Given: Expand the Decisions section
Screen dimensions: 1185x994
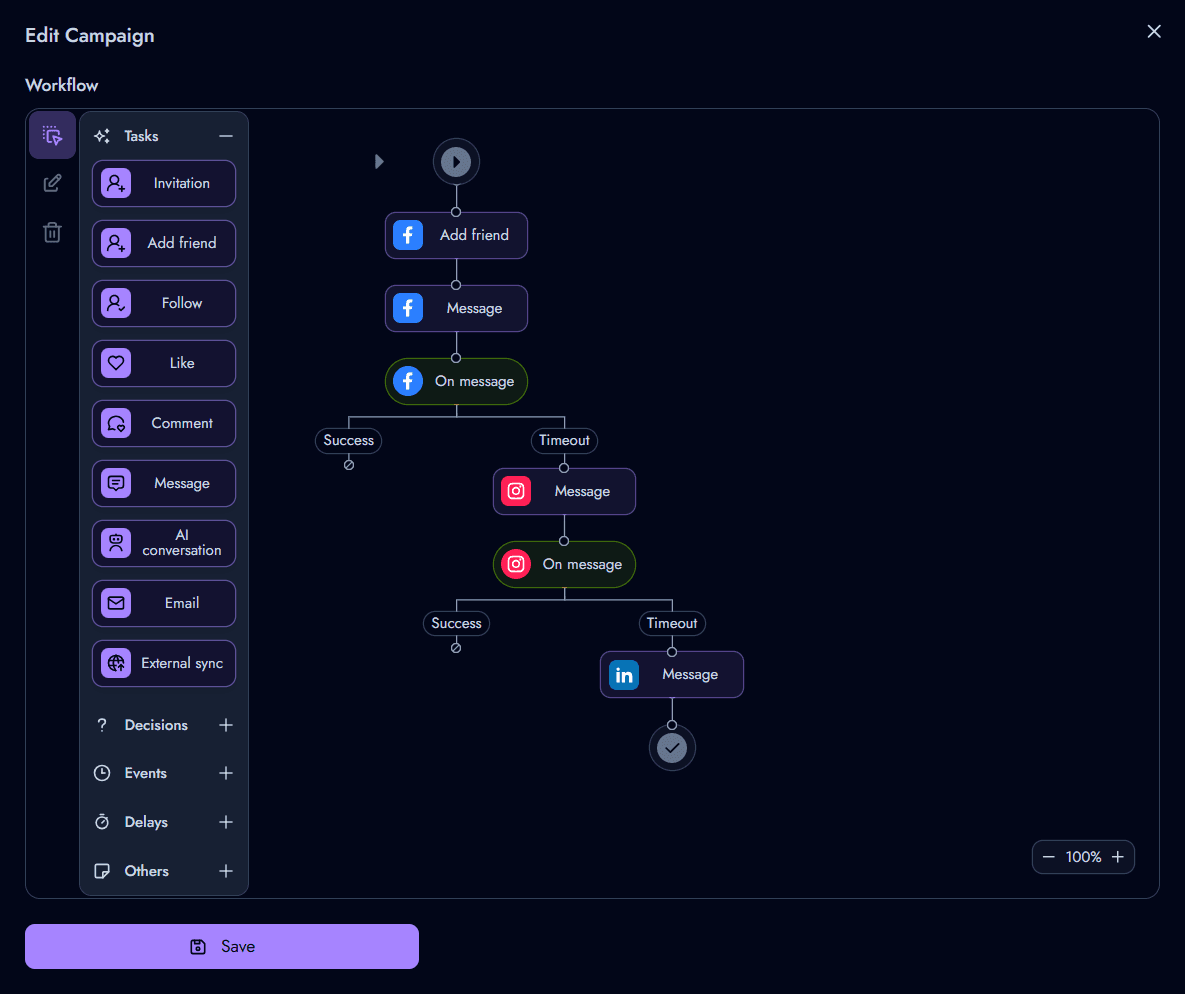Looking at the screenshot, I should (226, 725).
